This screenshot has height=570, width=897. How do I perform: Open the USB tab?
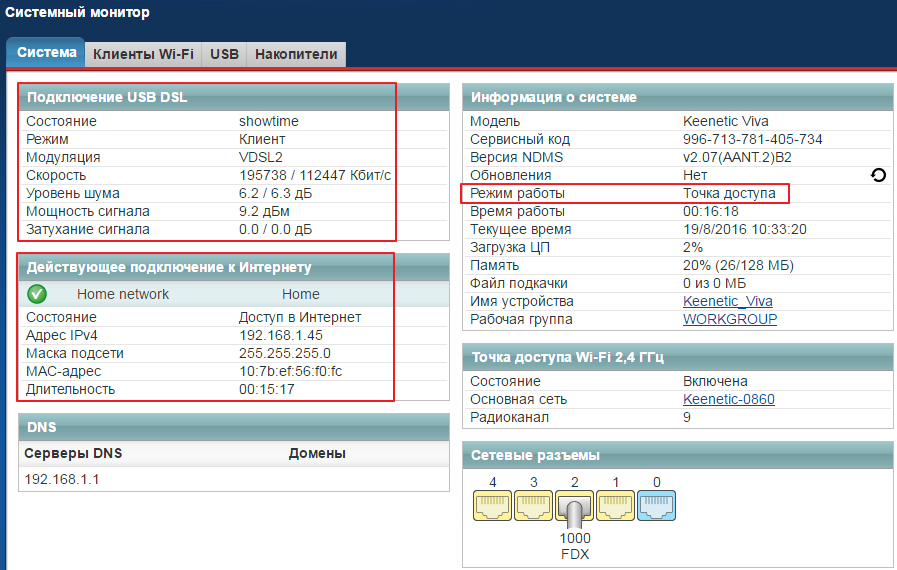[x=224, y=54]
